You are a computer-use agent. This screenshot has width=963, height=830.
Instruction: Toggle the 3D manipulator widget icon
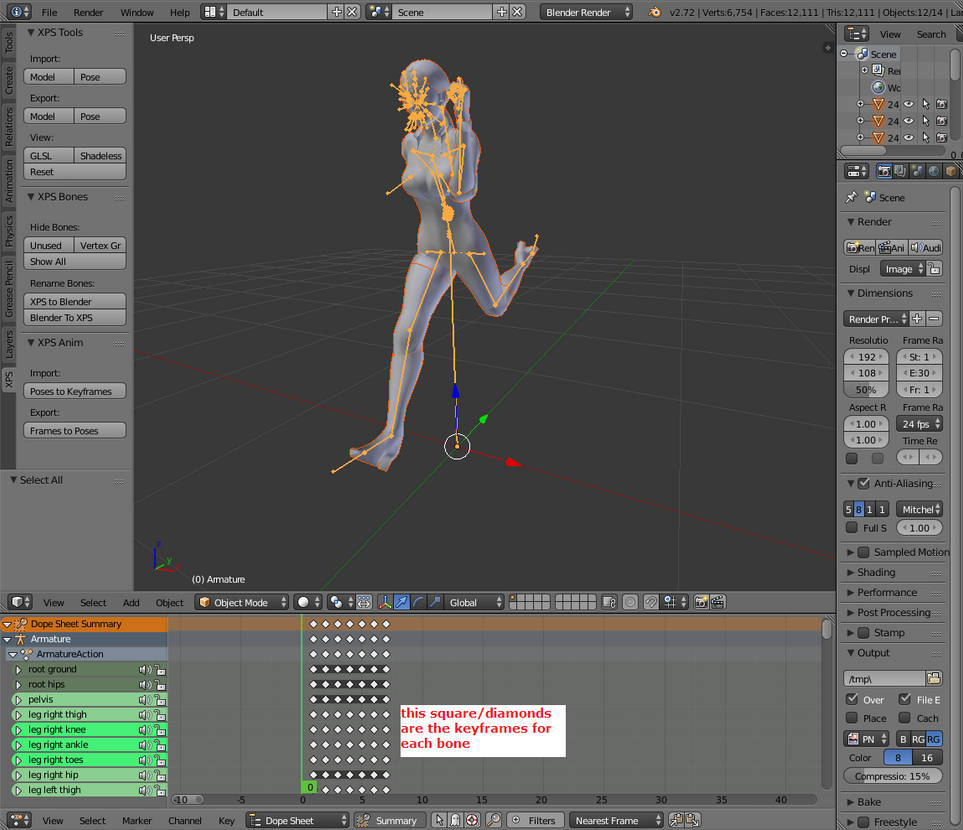pyautogui.click(x=385, y=602)
